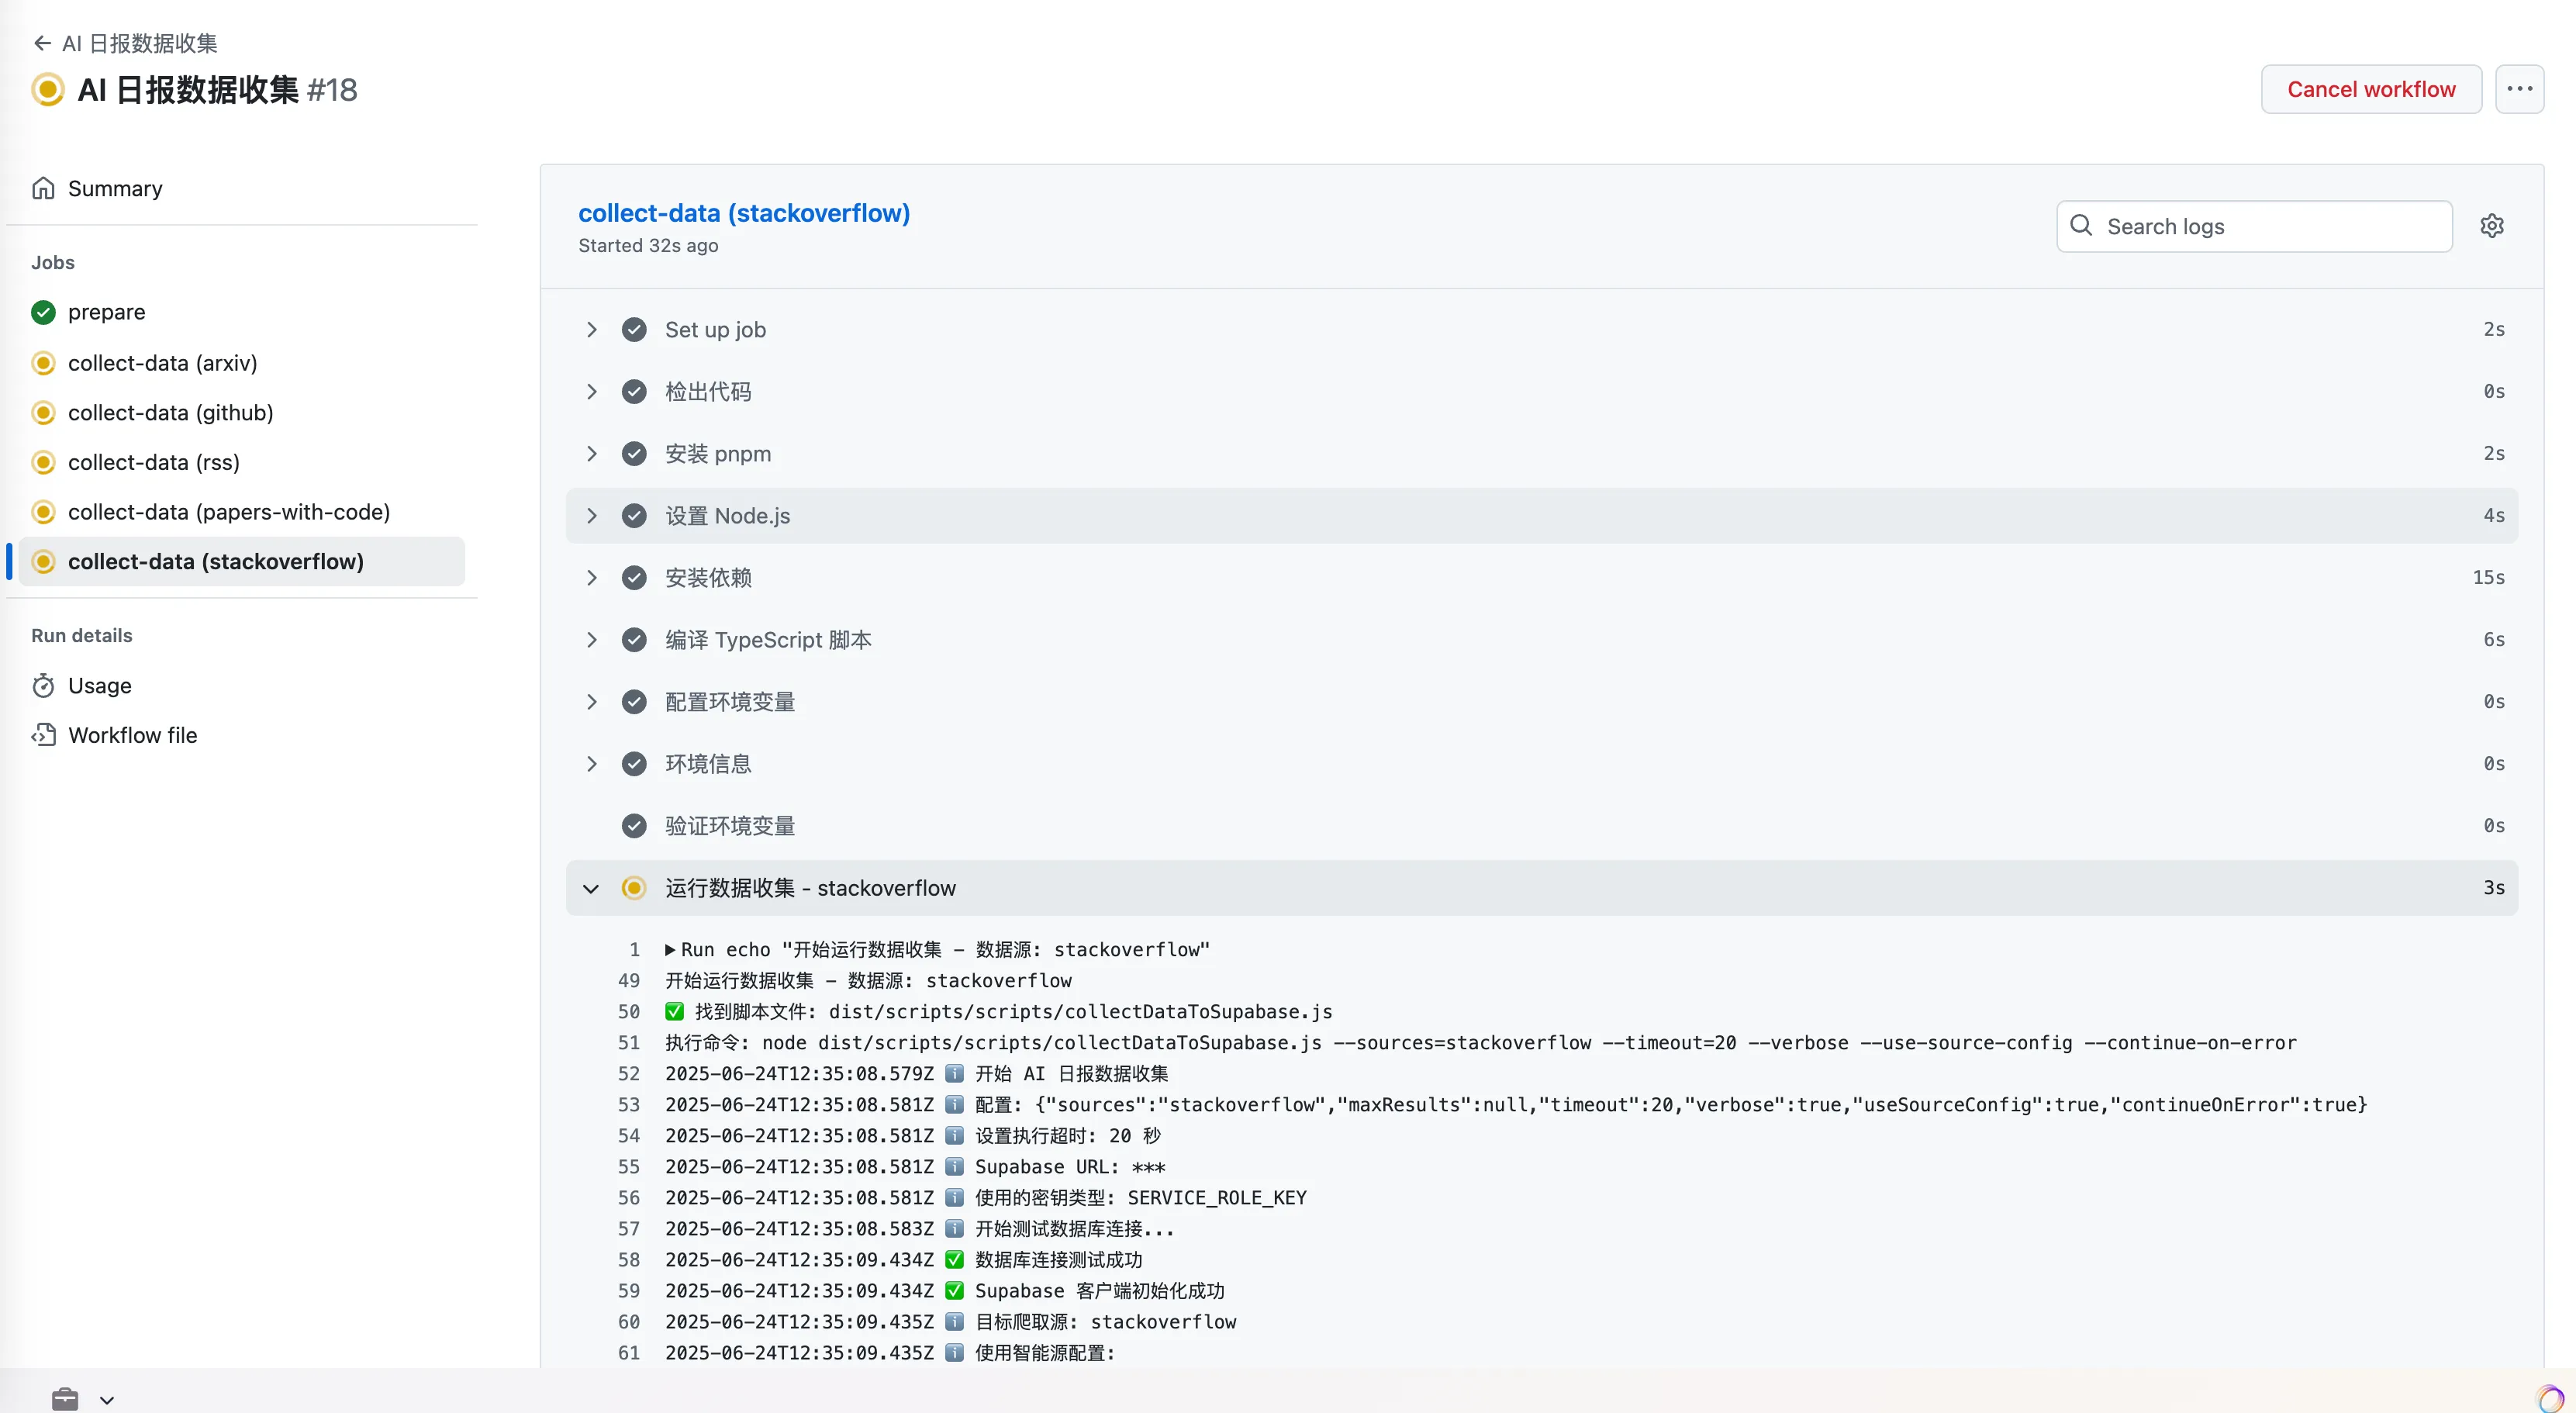Click the Summary home icon
2576x1413 pixels.
pyautogui.click(x=43, y=188)
